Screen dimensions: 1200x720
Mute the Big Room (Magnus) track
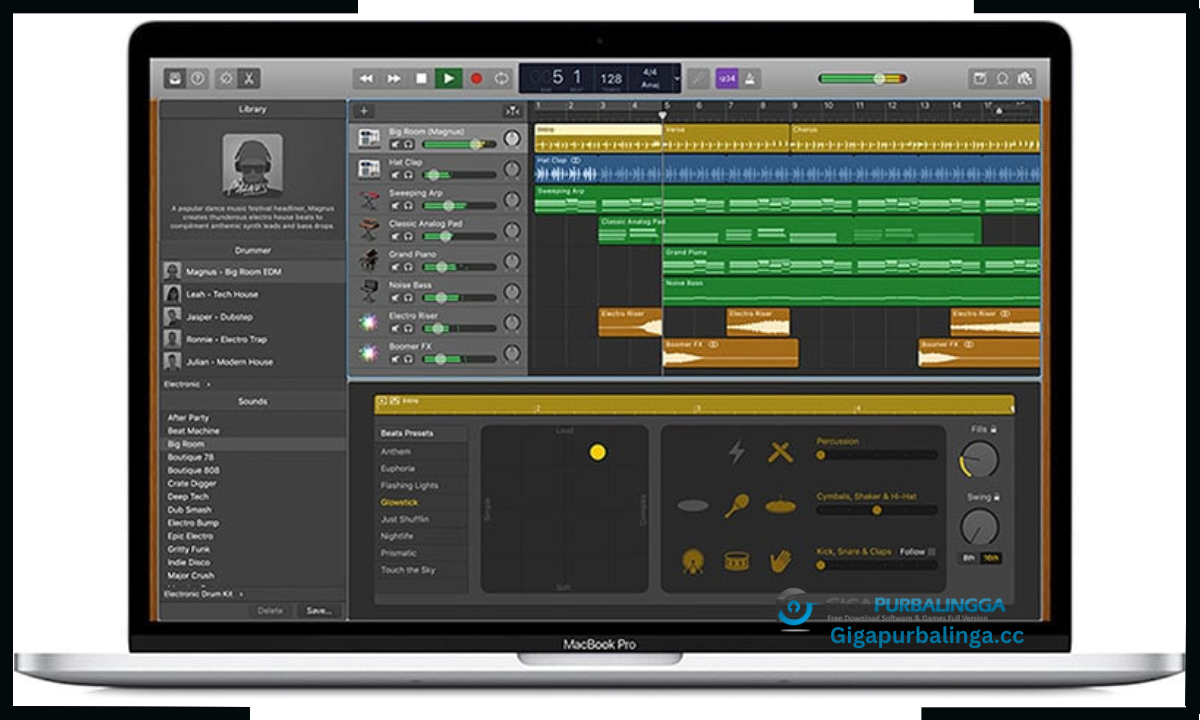pos(395,145)
